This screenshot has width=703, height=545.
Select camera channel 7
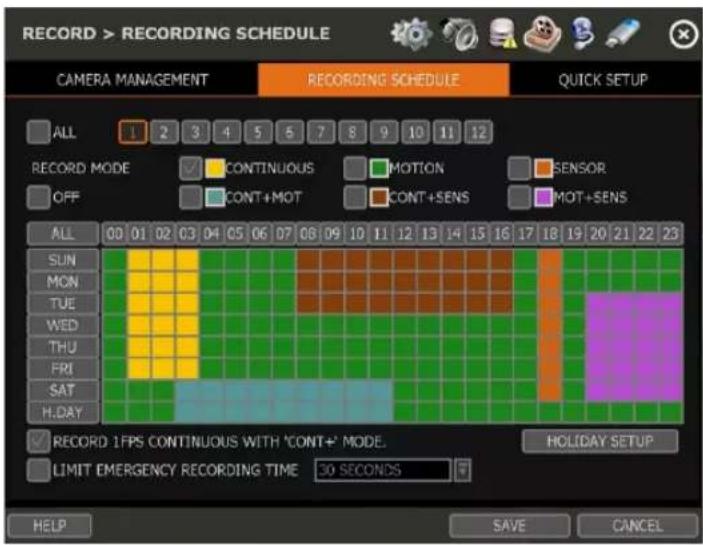(x=321, y=132)
